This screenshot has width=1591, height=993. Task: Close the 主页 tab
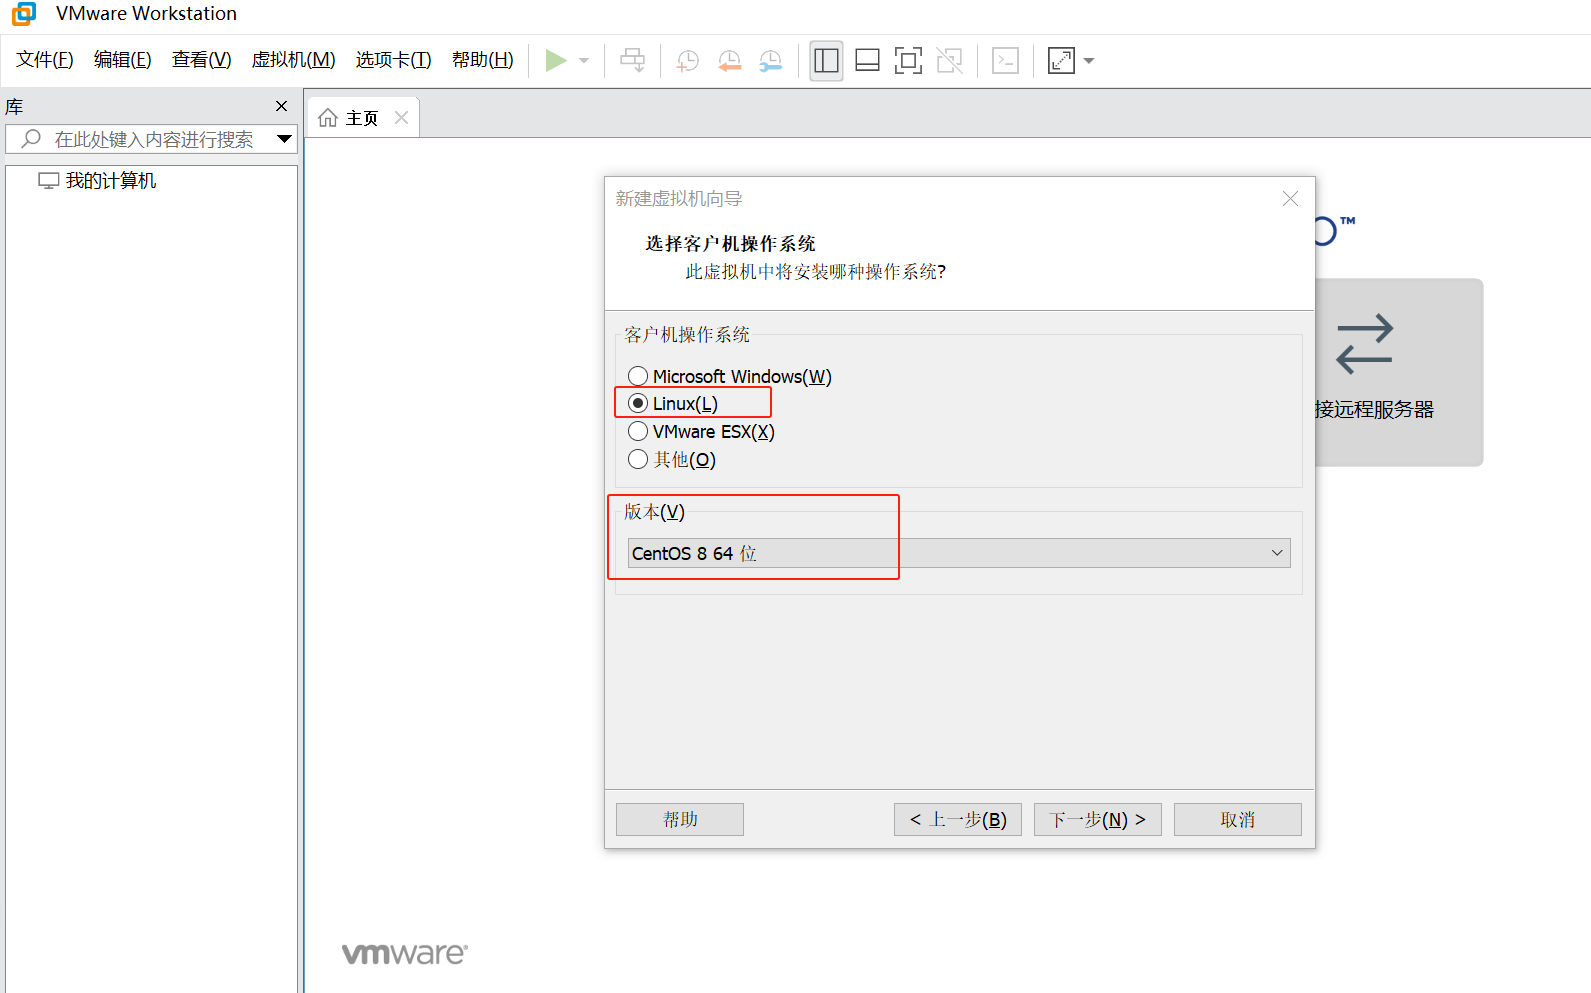(x=402, y=117)
